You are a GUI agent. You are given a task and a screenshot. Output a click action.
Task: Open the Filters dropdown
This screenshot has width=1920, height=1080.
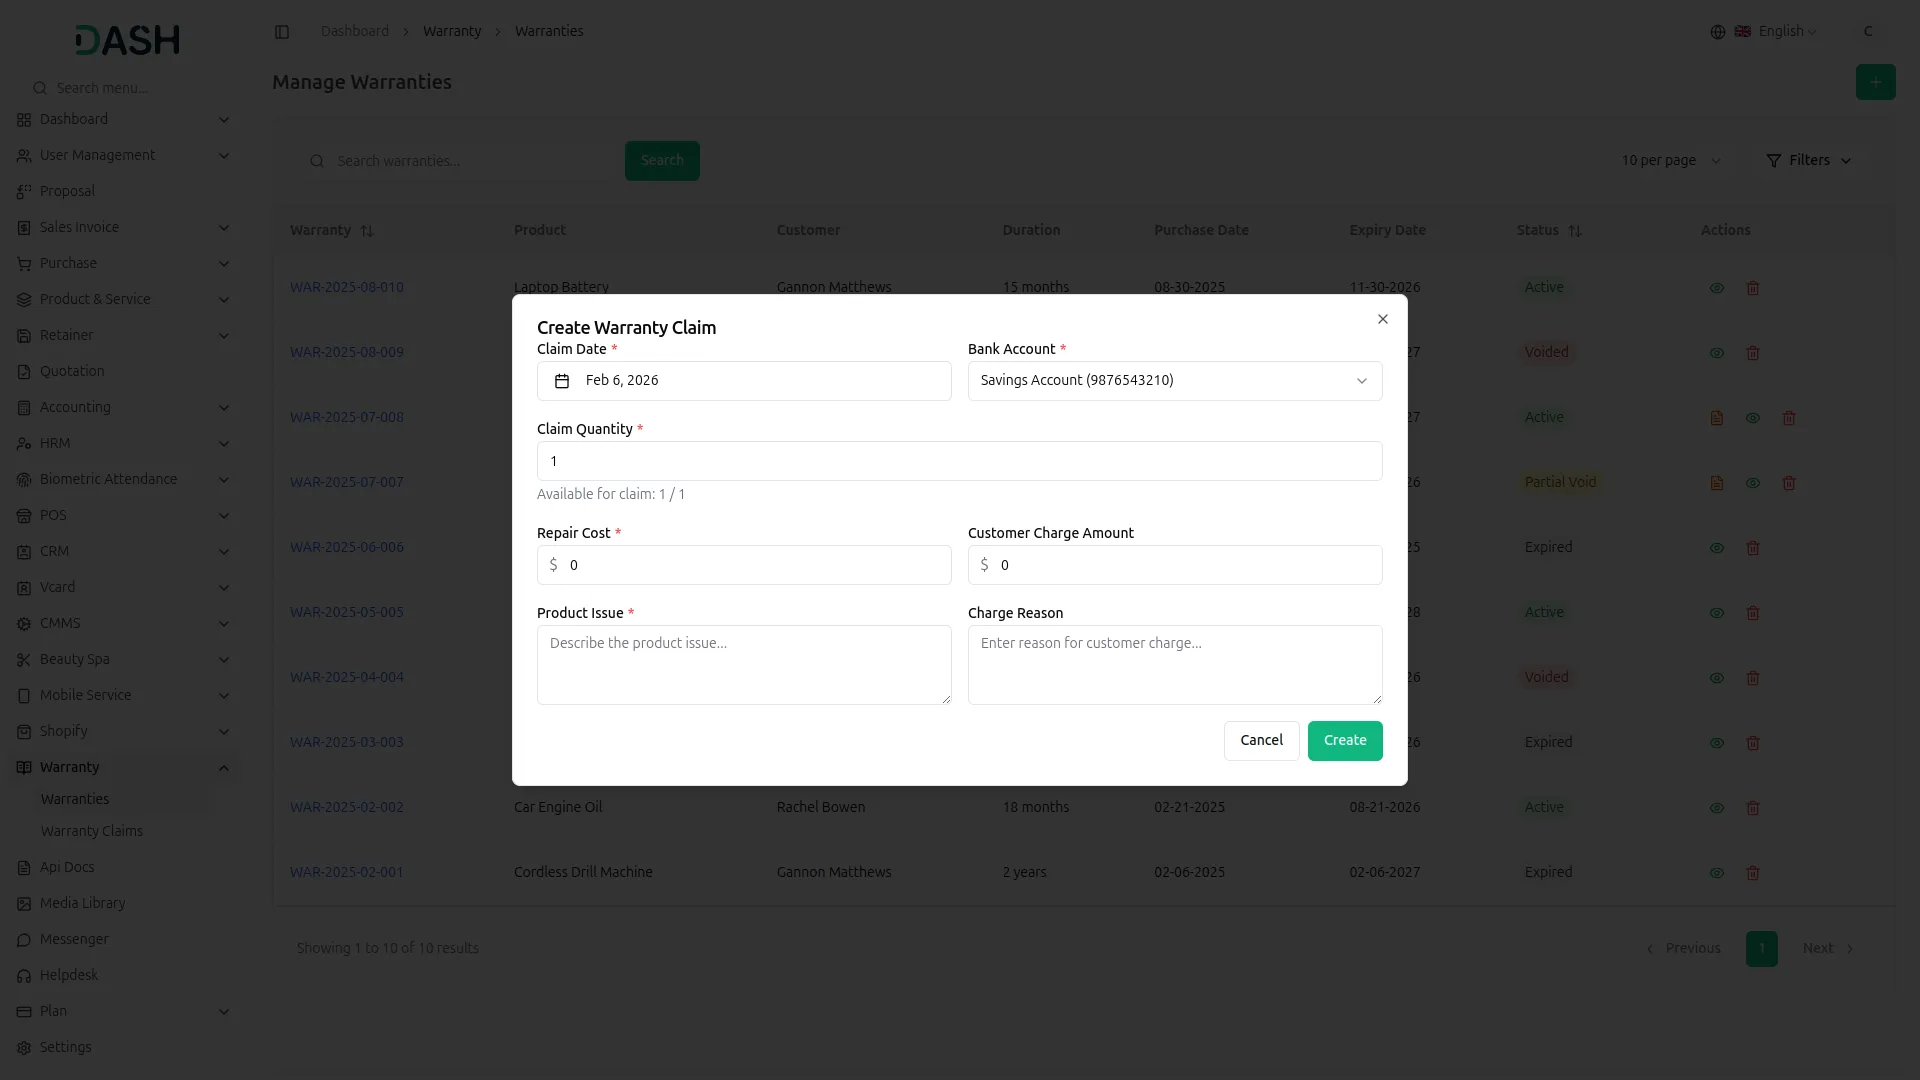tap(1808, 160)
